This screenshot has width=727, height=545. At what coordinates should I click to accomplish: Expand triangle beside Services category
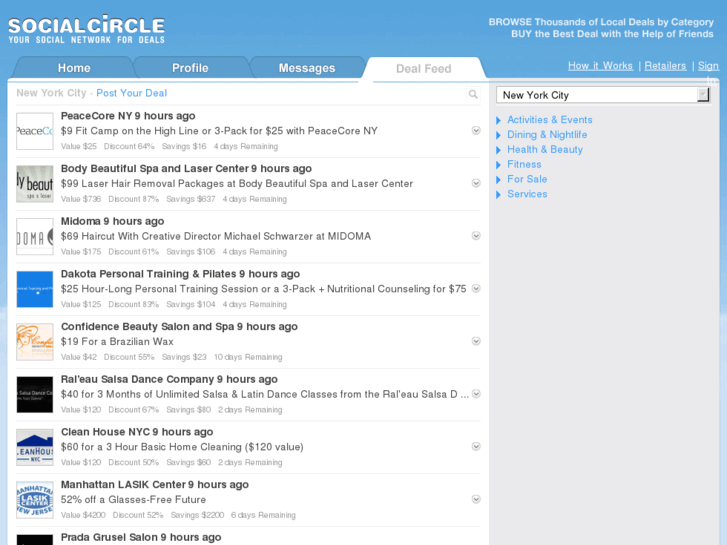(498, 195)
